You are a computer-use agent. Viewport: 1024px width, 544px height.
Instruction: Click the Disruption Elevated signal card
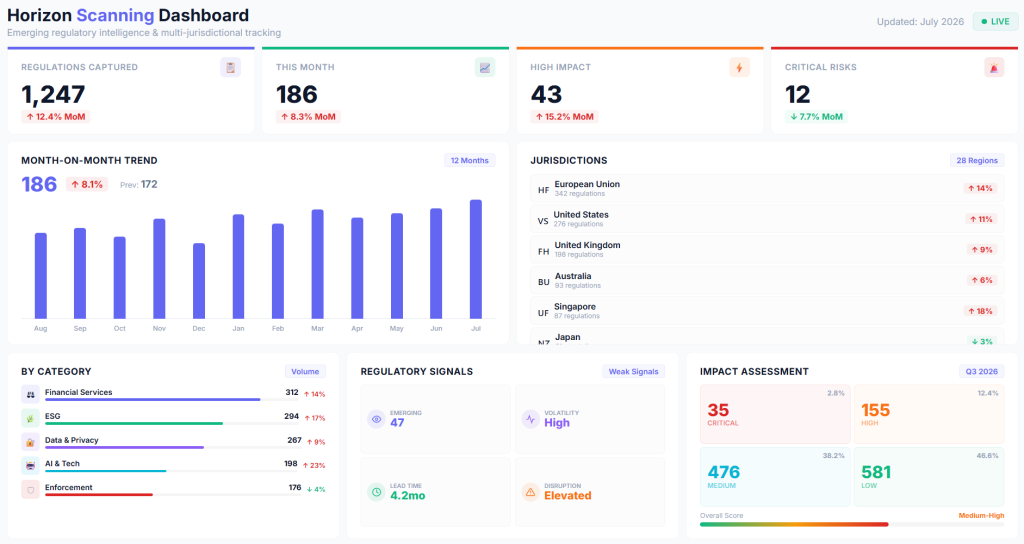590,492
